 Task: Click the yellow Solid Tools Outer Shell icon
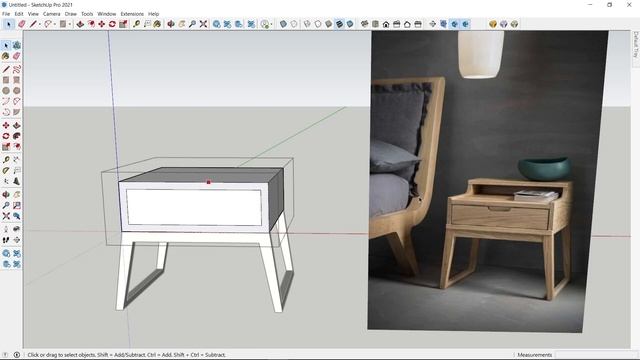click(x=493, y=24)
